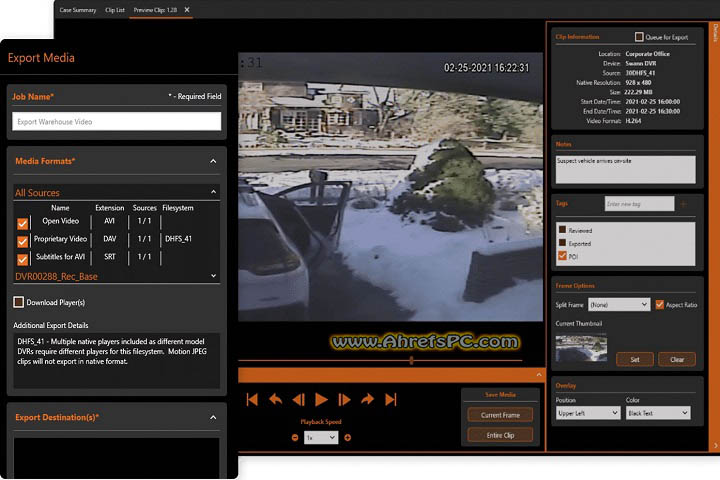Expand the DVR00288_Rec_Base group
The height and width of the screenshot is (480, 720).
pyautogui.click(x=214, y=276)
